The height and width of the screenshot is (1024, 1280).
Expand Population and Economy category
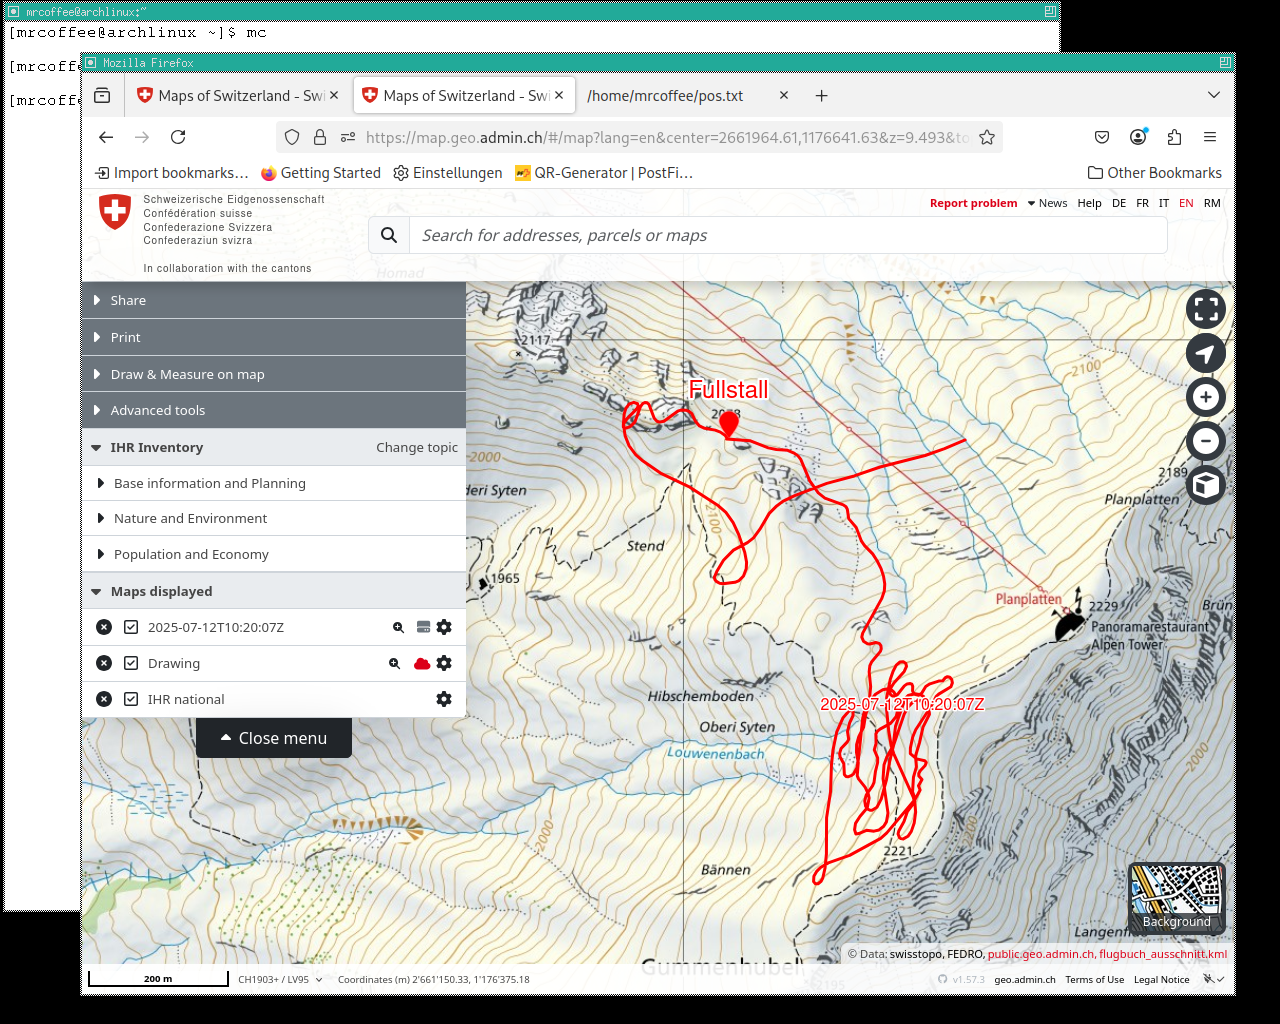click(273, 554)
